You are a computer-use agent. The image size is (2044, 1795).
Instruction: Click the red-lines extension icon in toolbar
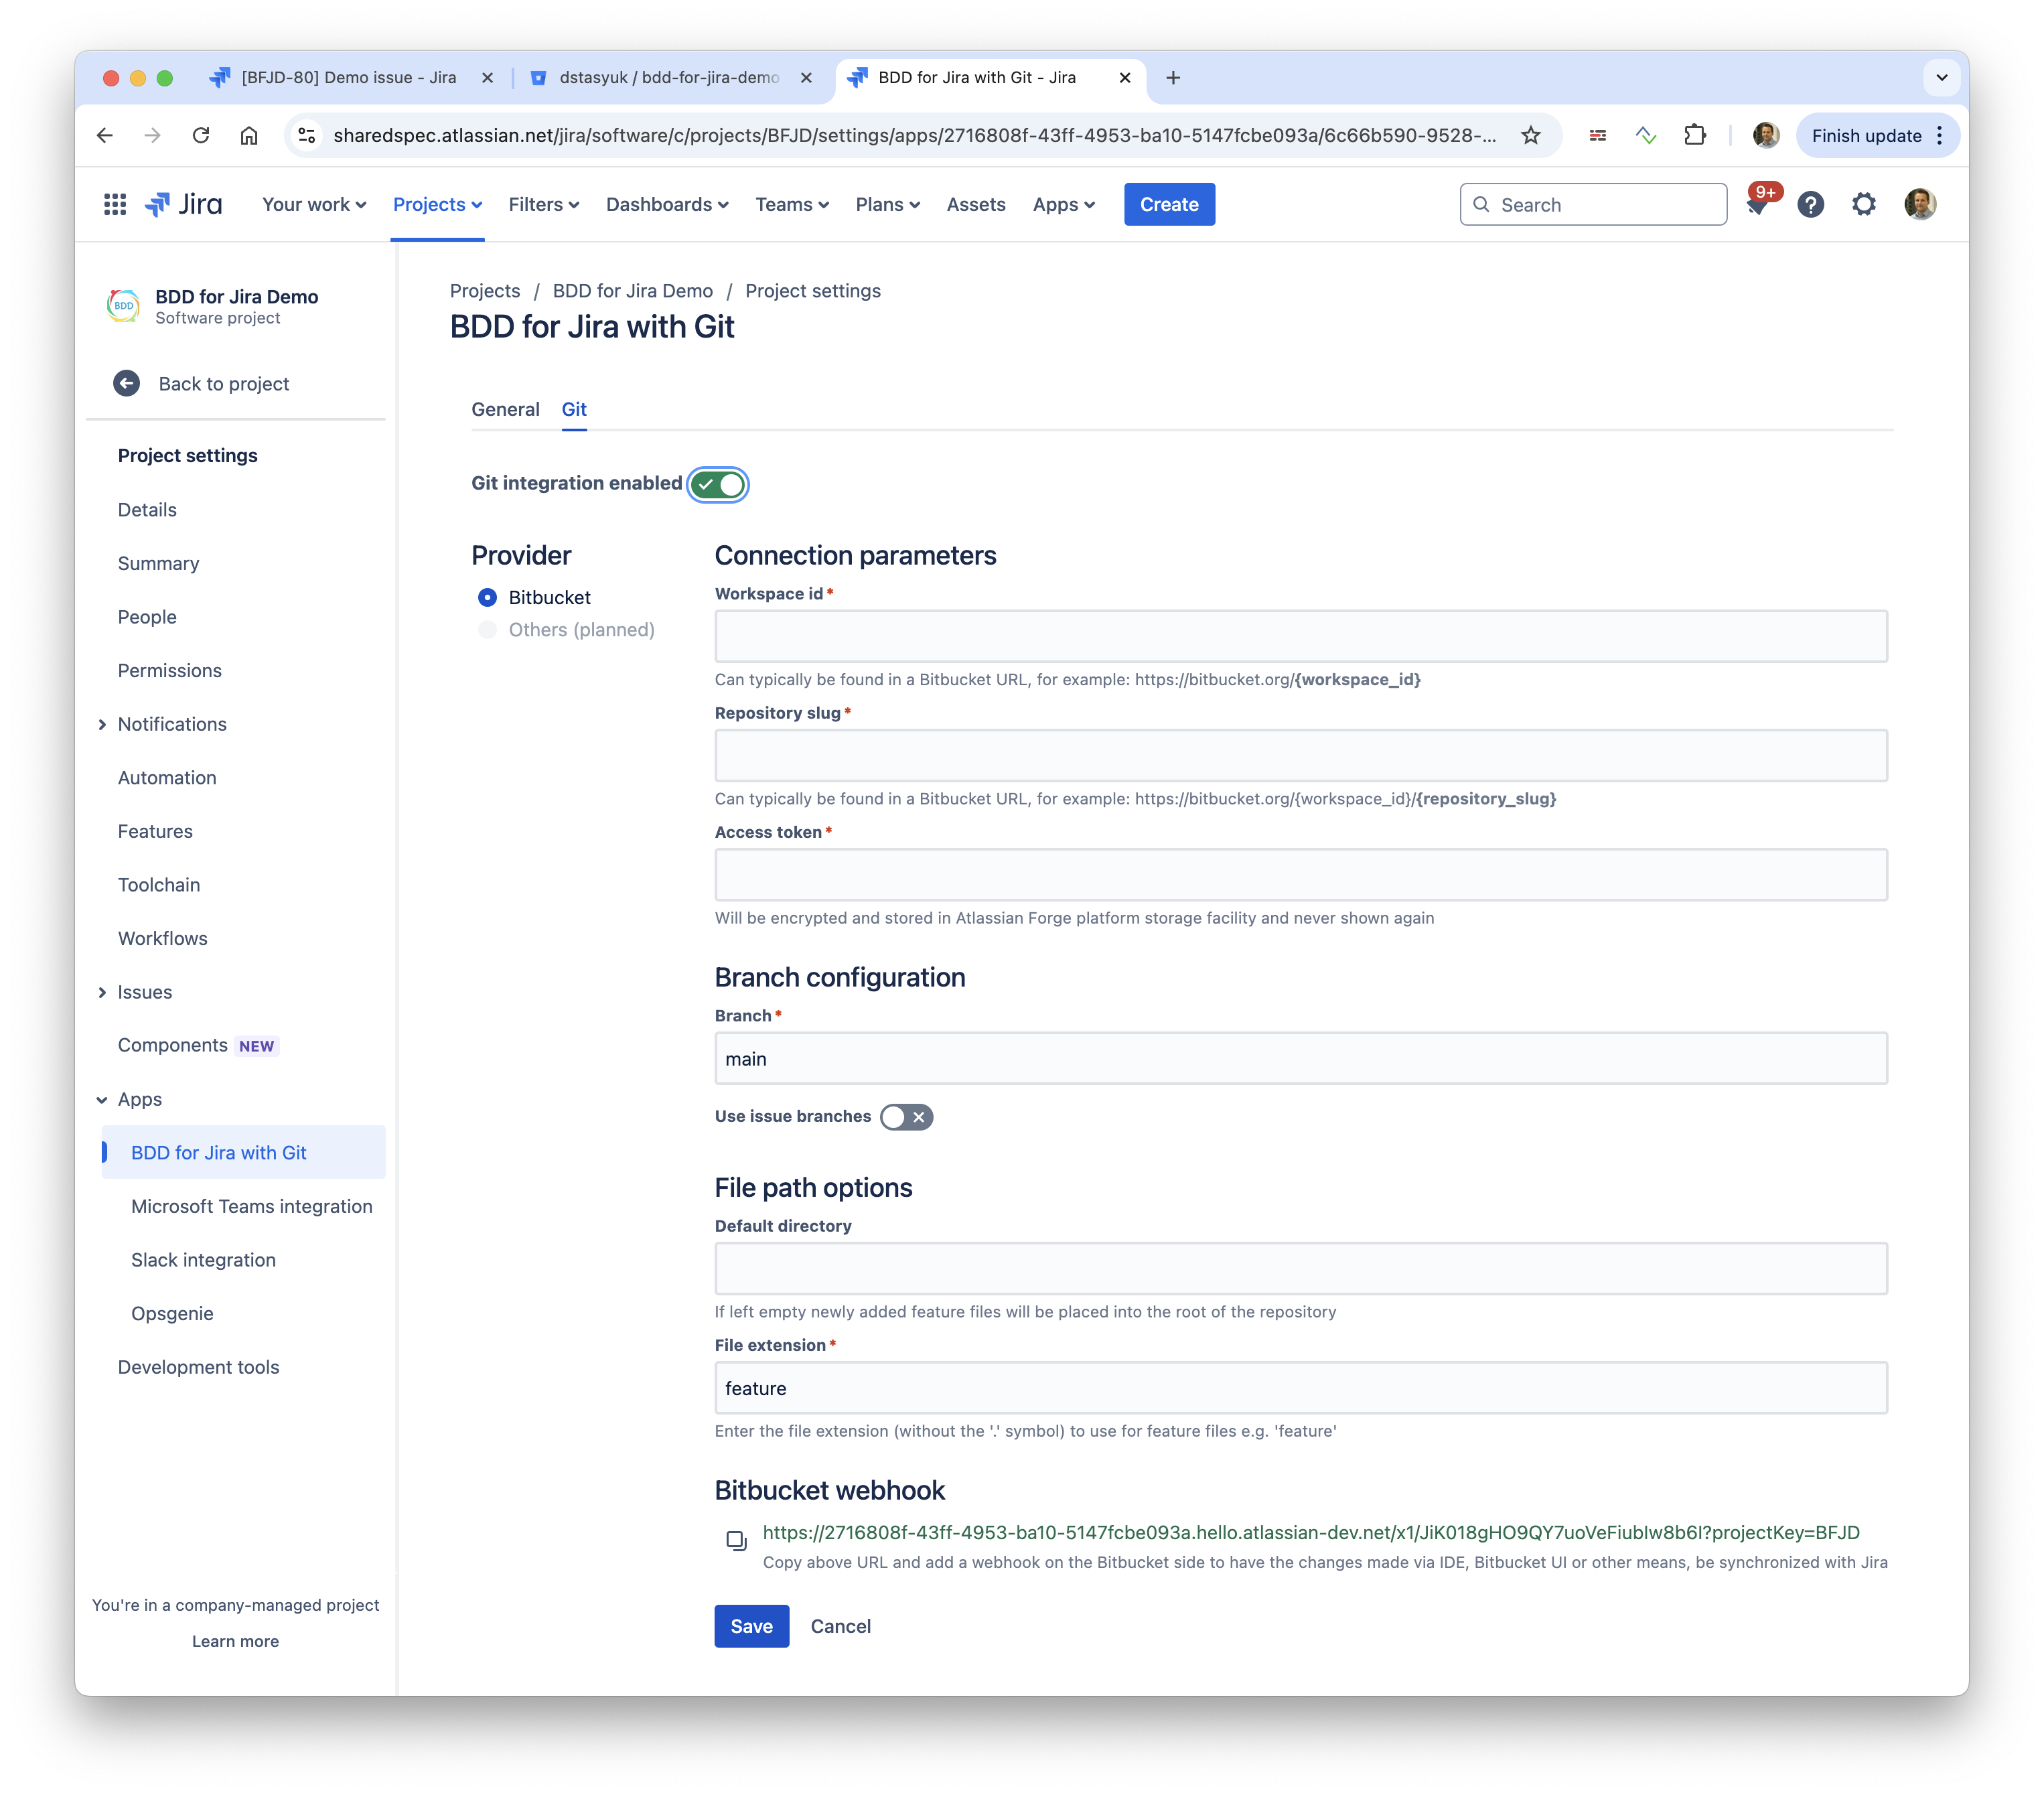tap(1598, 135)
